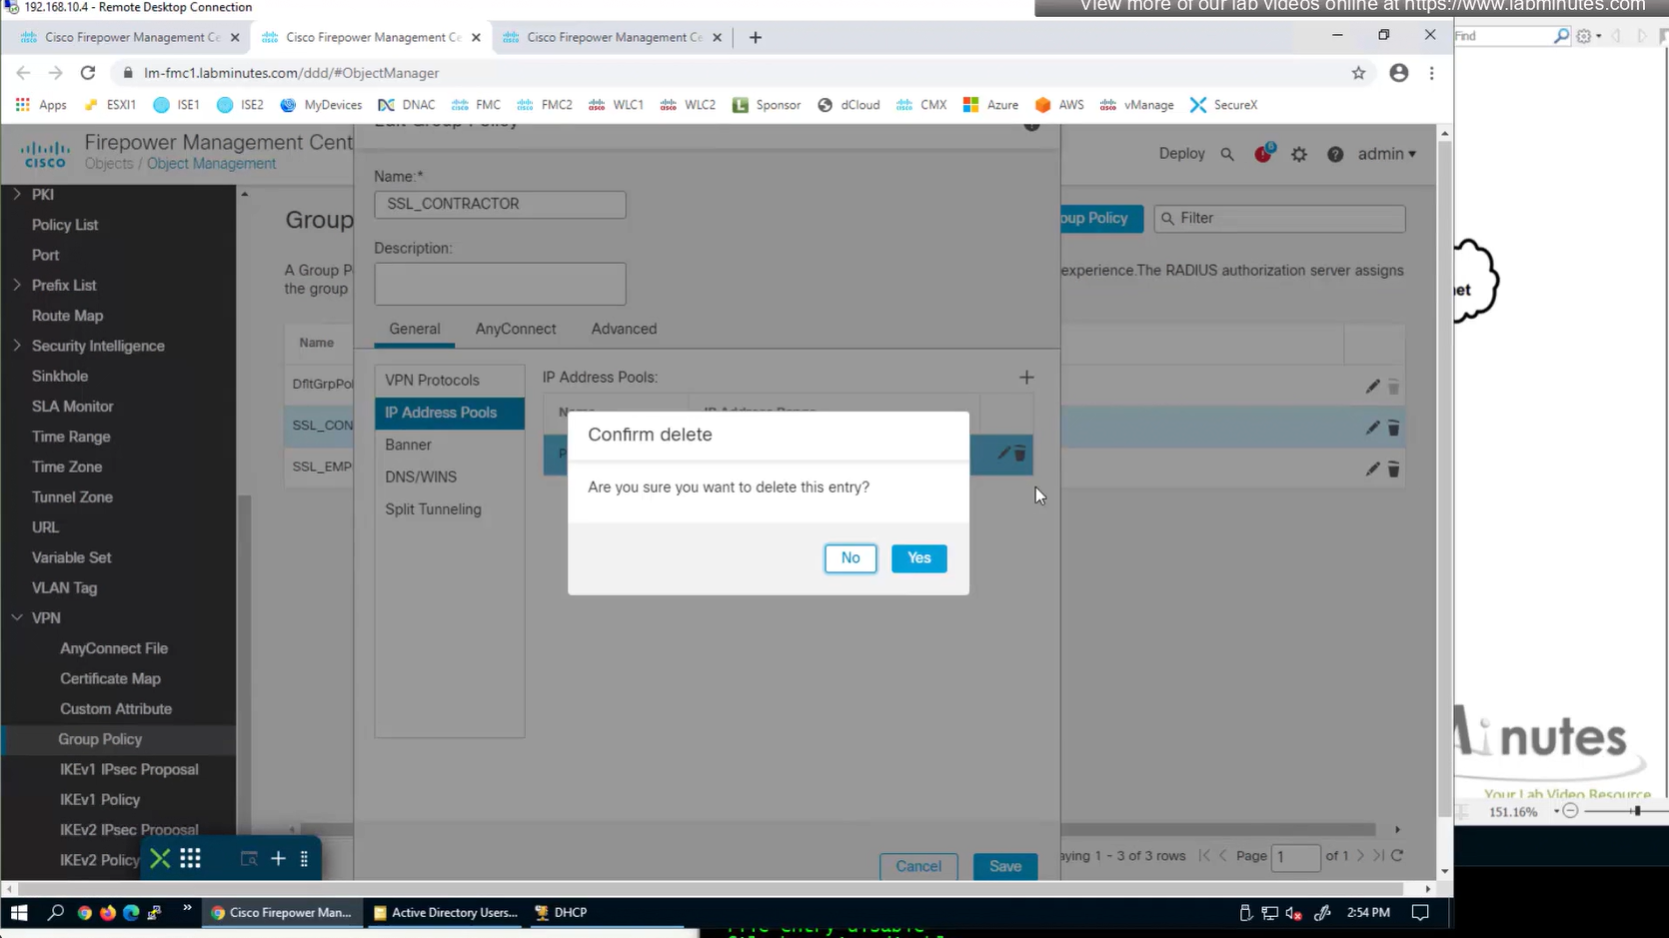Bookmark page with the star icon
Viewport: 1669px width, 938px height.
point(1358,73)
